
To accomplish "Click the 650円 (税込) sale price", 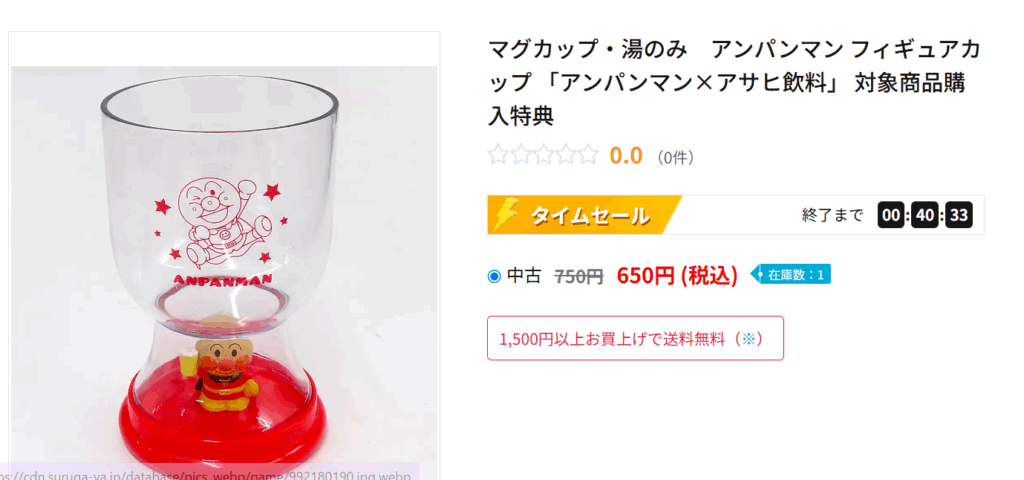I will click(677, 275).
